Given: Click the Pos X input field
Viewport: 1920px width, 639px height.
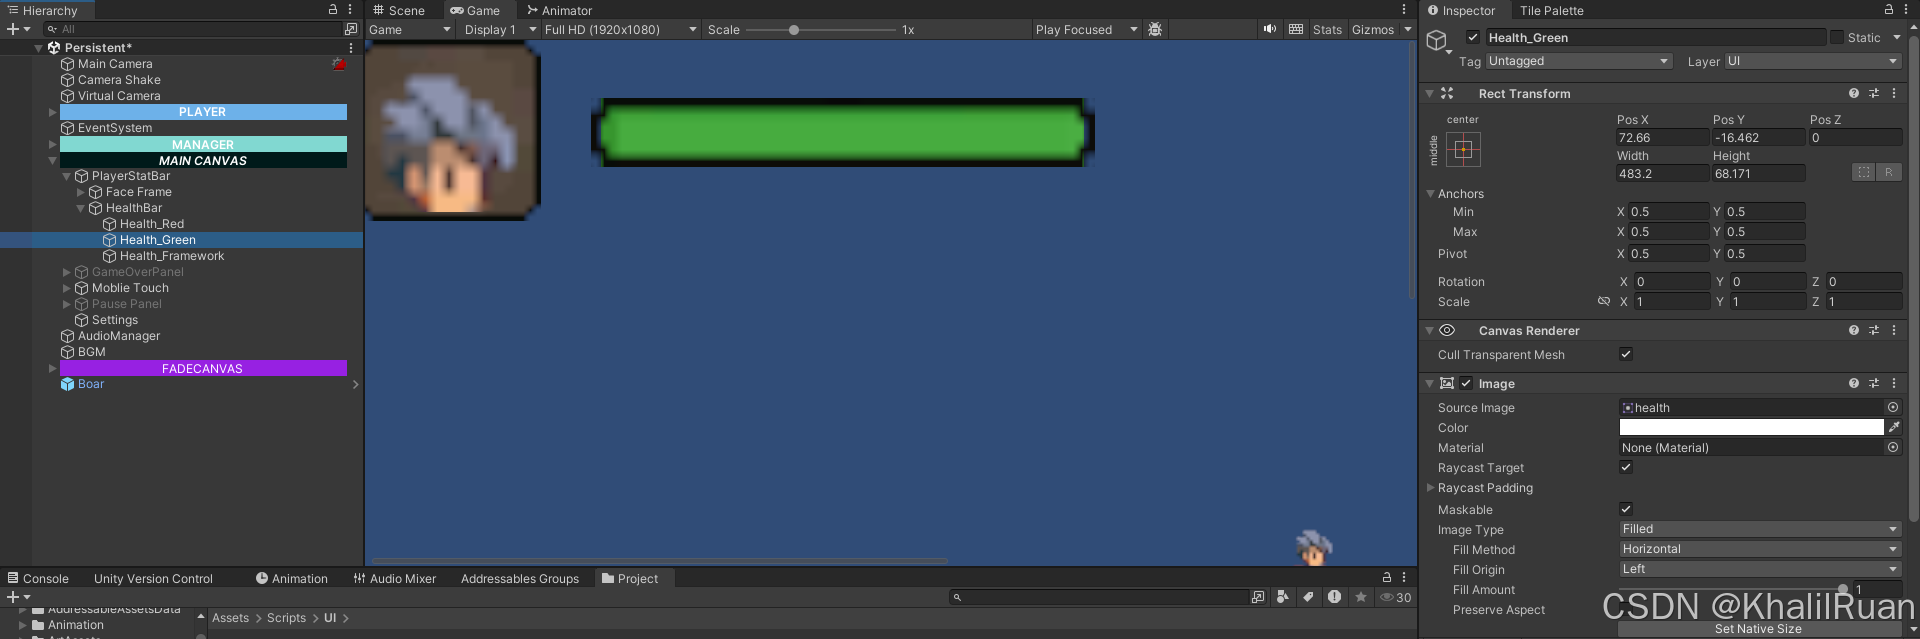Looking at the screenshot, I should [1662, 137].
